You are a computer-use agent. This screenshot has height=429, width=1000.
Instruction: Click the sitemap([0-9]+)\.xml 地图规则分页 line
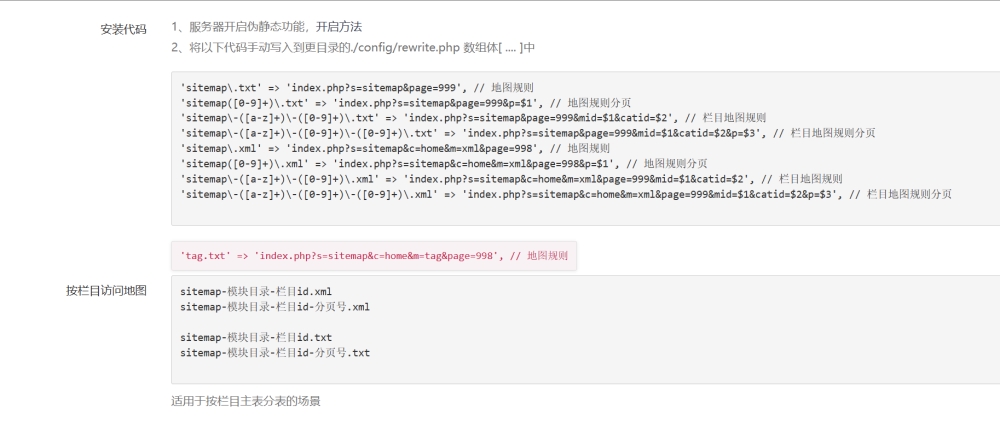(x=443, y=164)
